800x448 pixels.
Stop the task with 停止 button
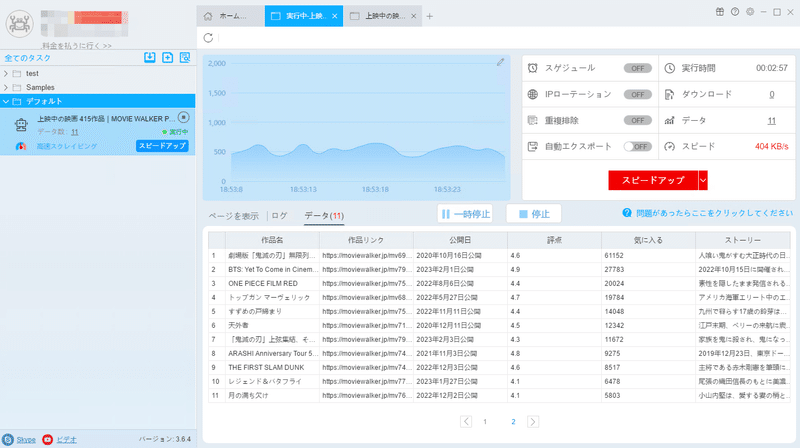click(x=534, y=214)
